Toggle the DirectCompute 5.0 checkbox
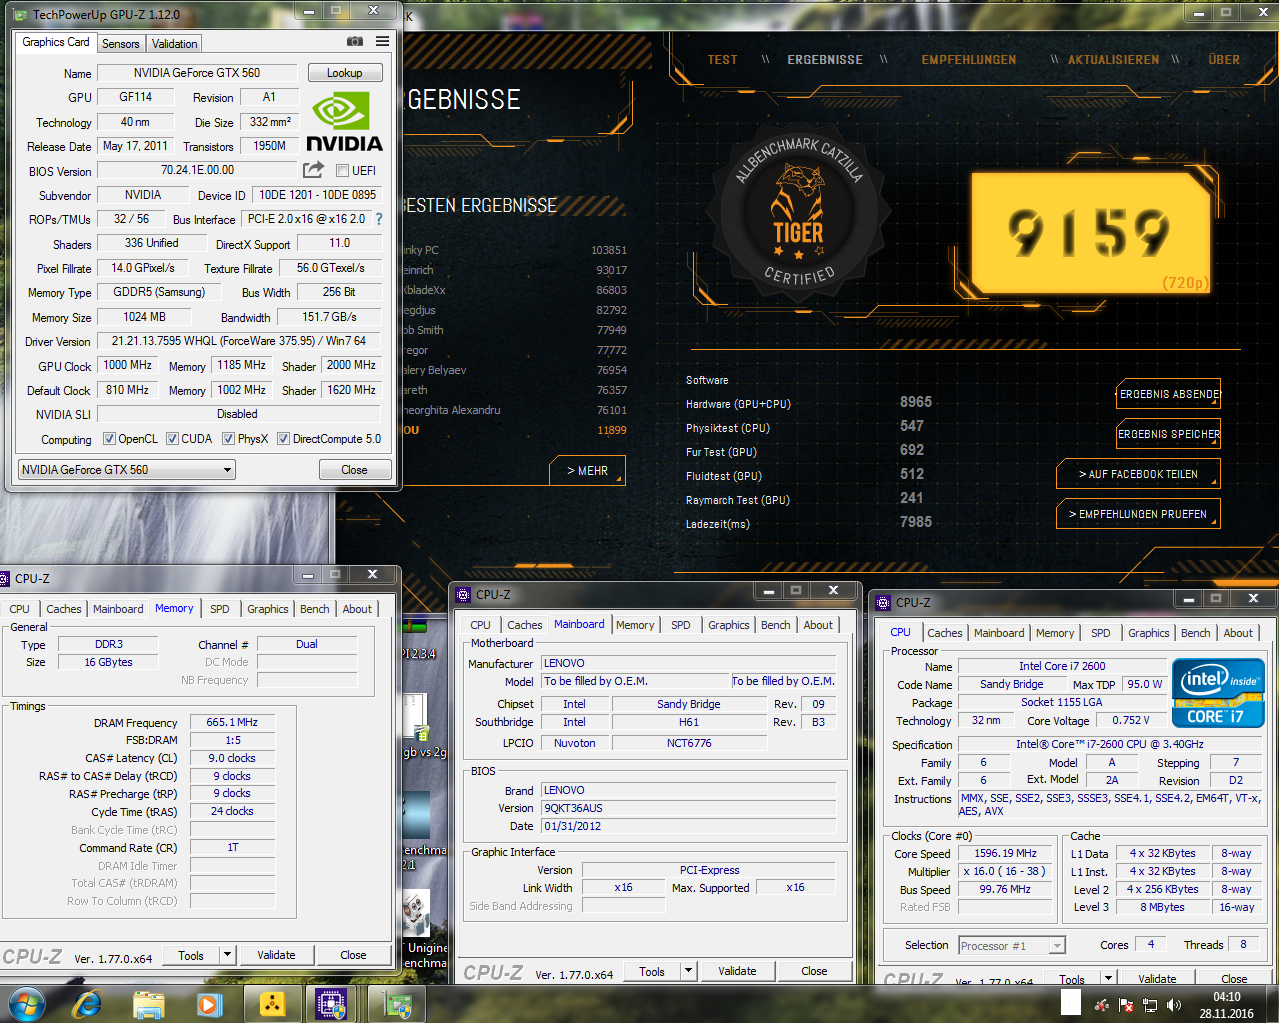Viewport: 1279px width, 1023px height. [x=283, y=439]
